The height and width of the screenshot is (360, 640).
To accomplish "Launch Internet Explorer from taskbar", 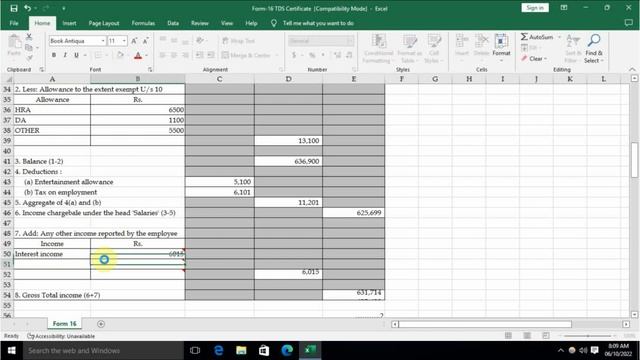I will point(218,350).
